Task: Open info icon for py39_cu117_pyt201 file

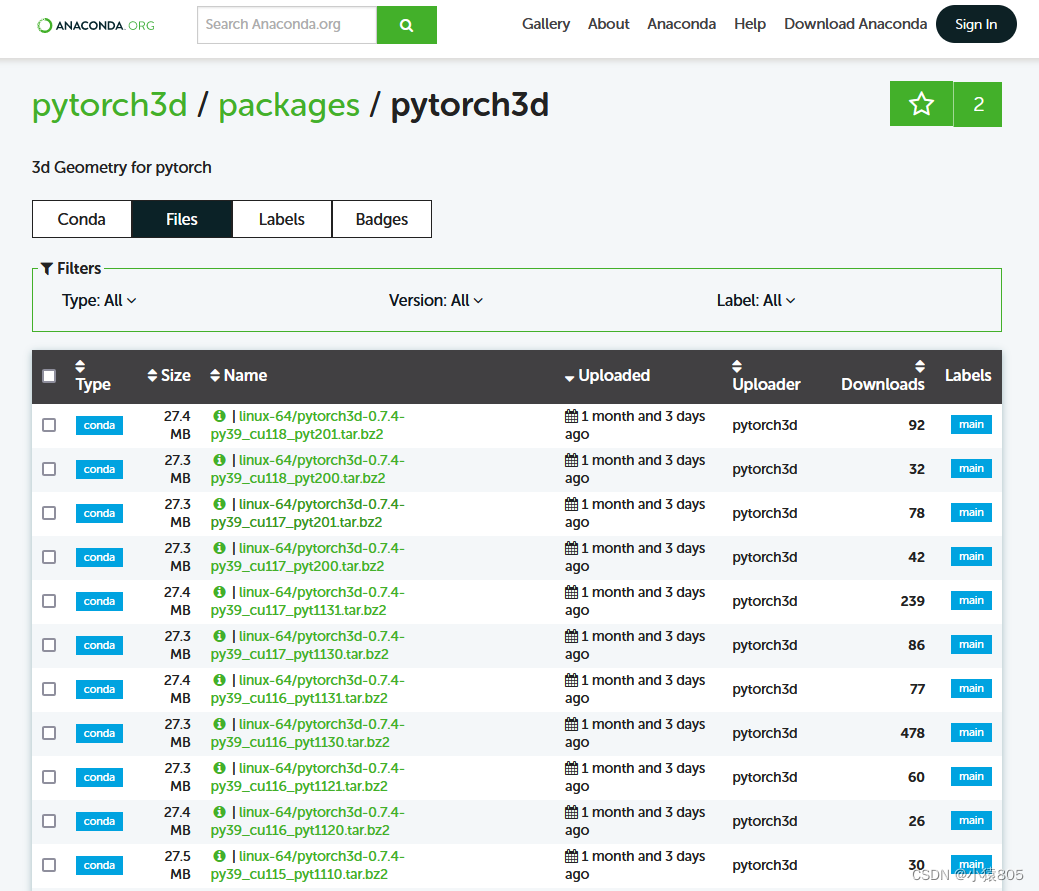Action: coord(219,504)
